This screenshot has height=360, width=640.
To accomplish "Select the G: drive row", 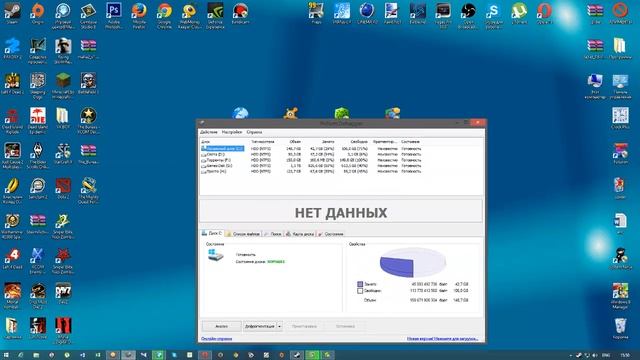I will (x=311, y=166).
